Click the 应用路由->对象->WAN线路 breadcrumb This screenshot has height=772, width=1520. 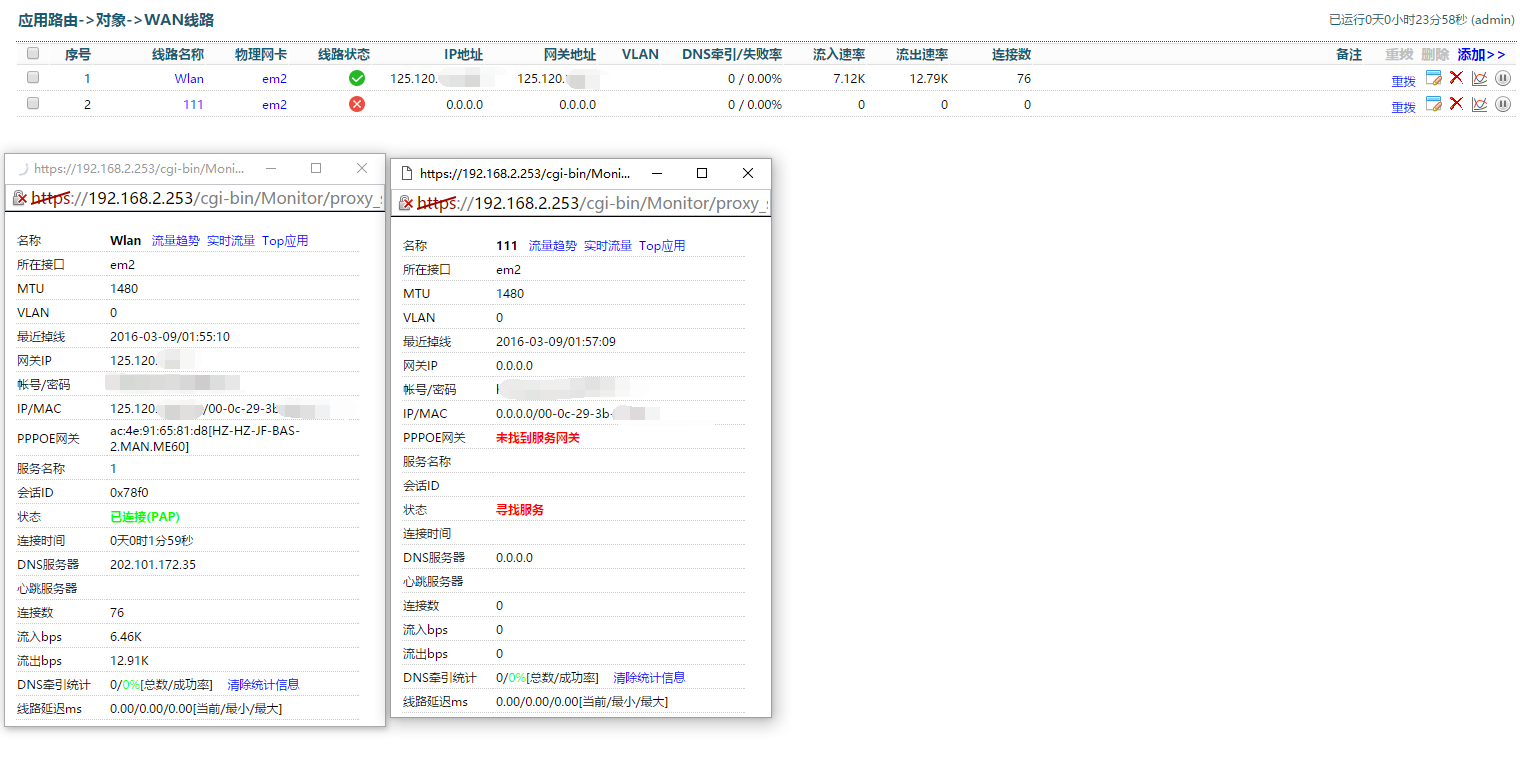(116, 20)
